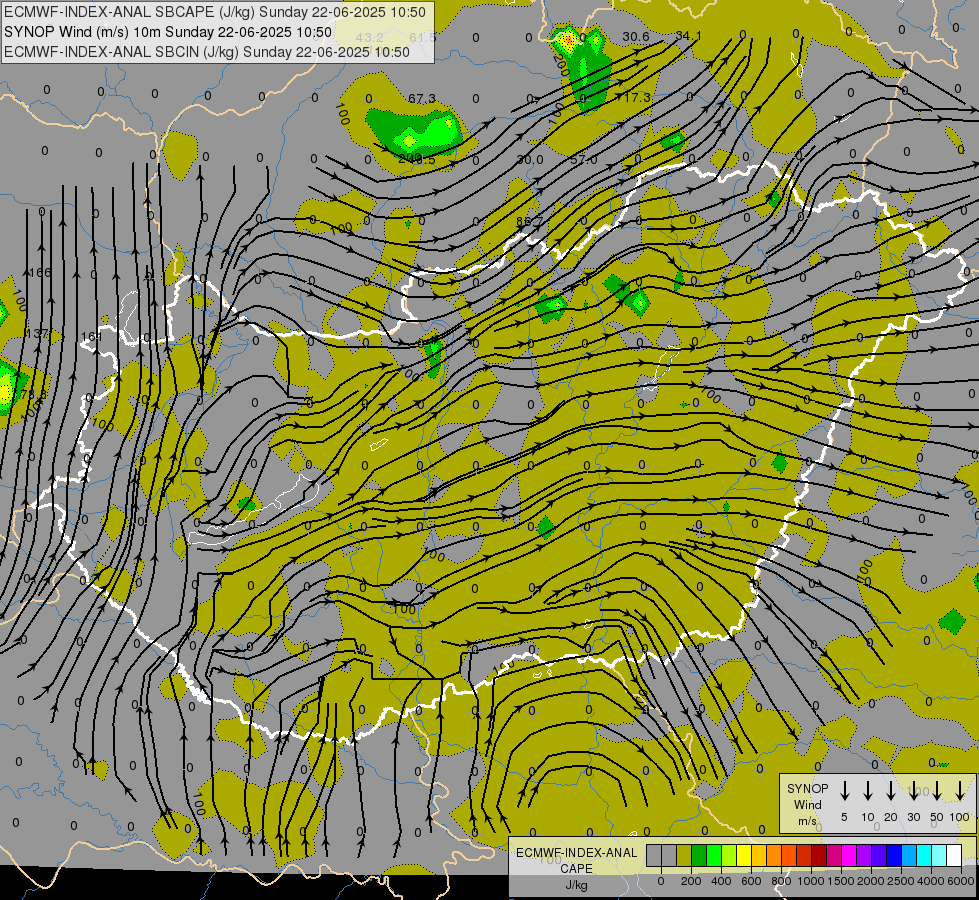
Task: Click the 1500 tick label in the CAPE legend
Action: (x=841, y=881)
